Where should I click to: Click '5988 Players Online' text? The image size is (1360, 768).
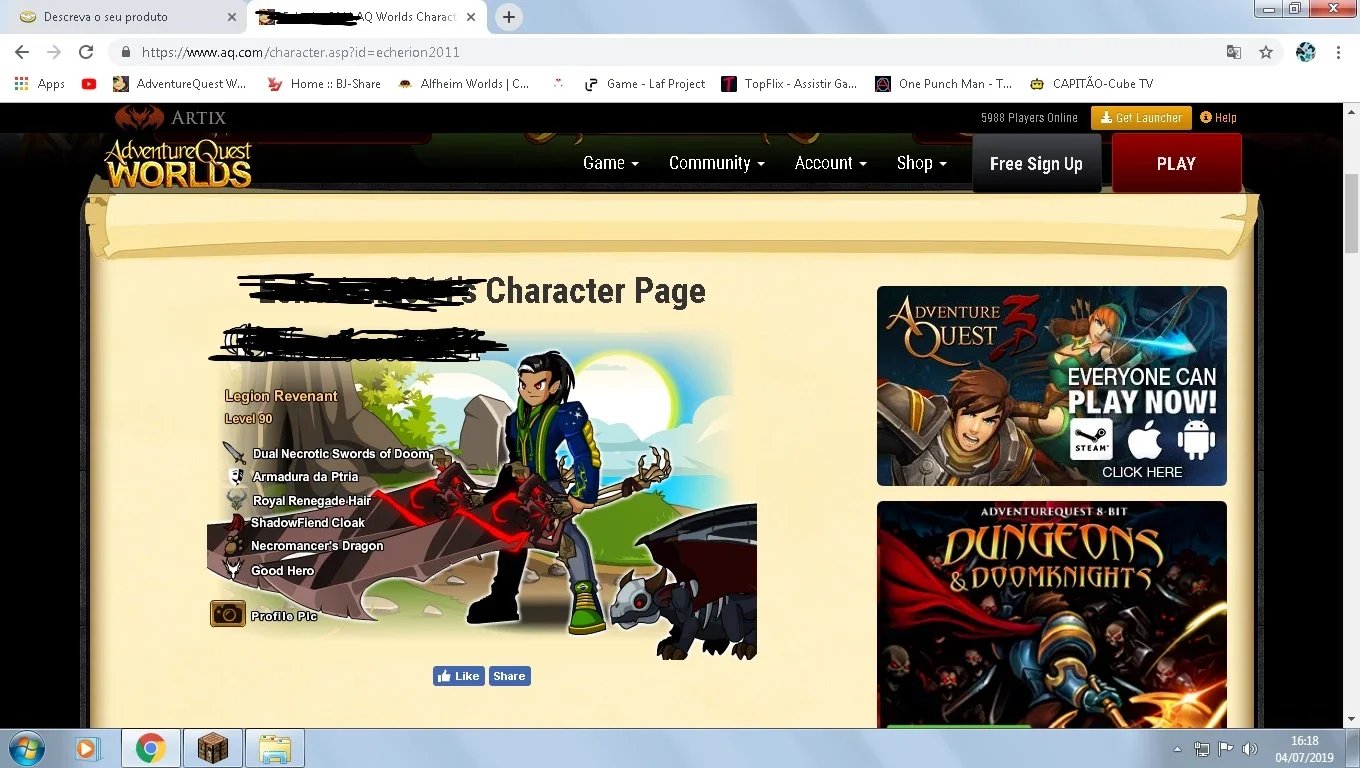pyautogui.click(x=1029, y=118)
